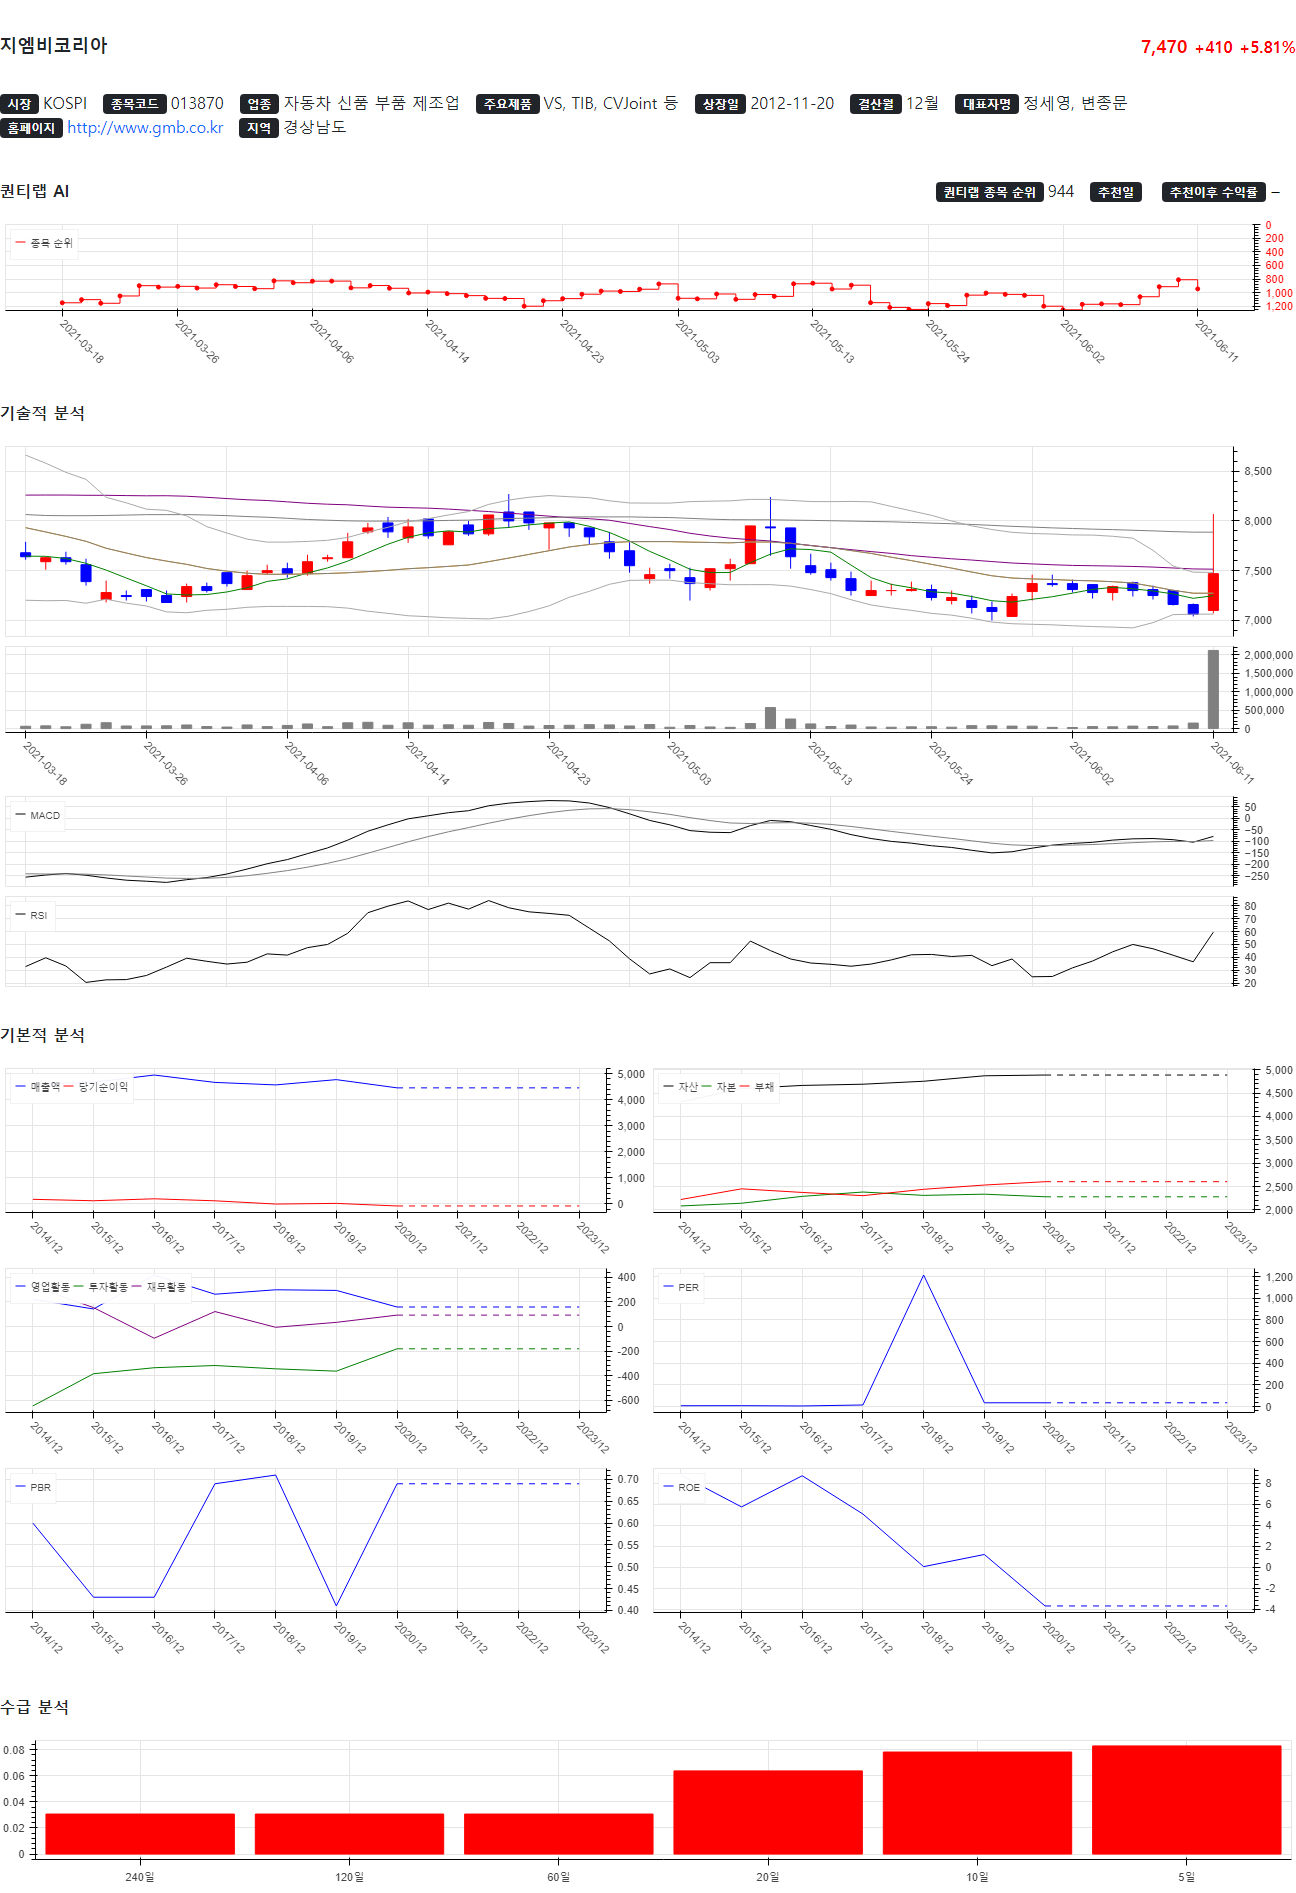
Task: Select the 결산월 badge label
Action: point(876,104)
